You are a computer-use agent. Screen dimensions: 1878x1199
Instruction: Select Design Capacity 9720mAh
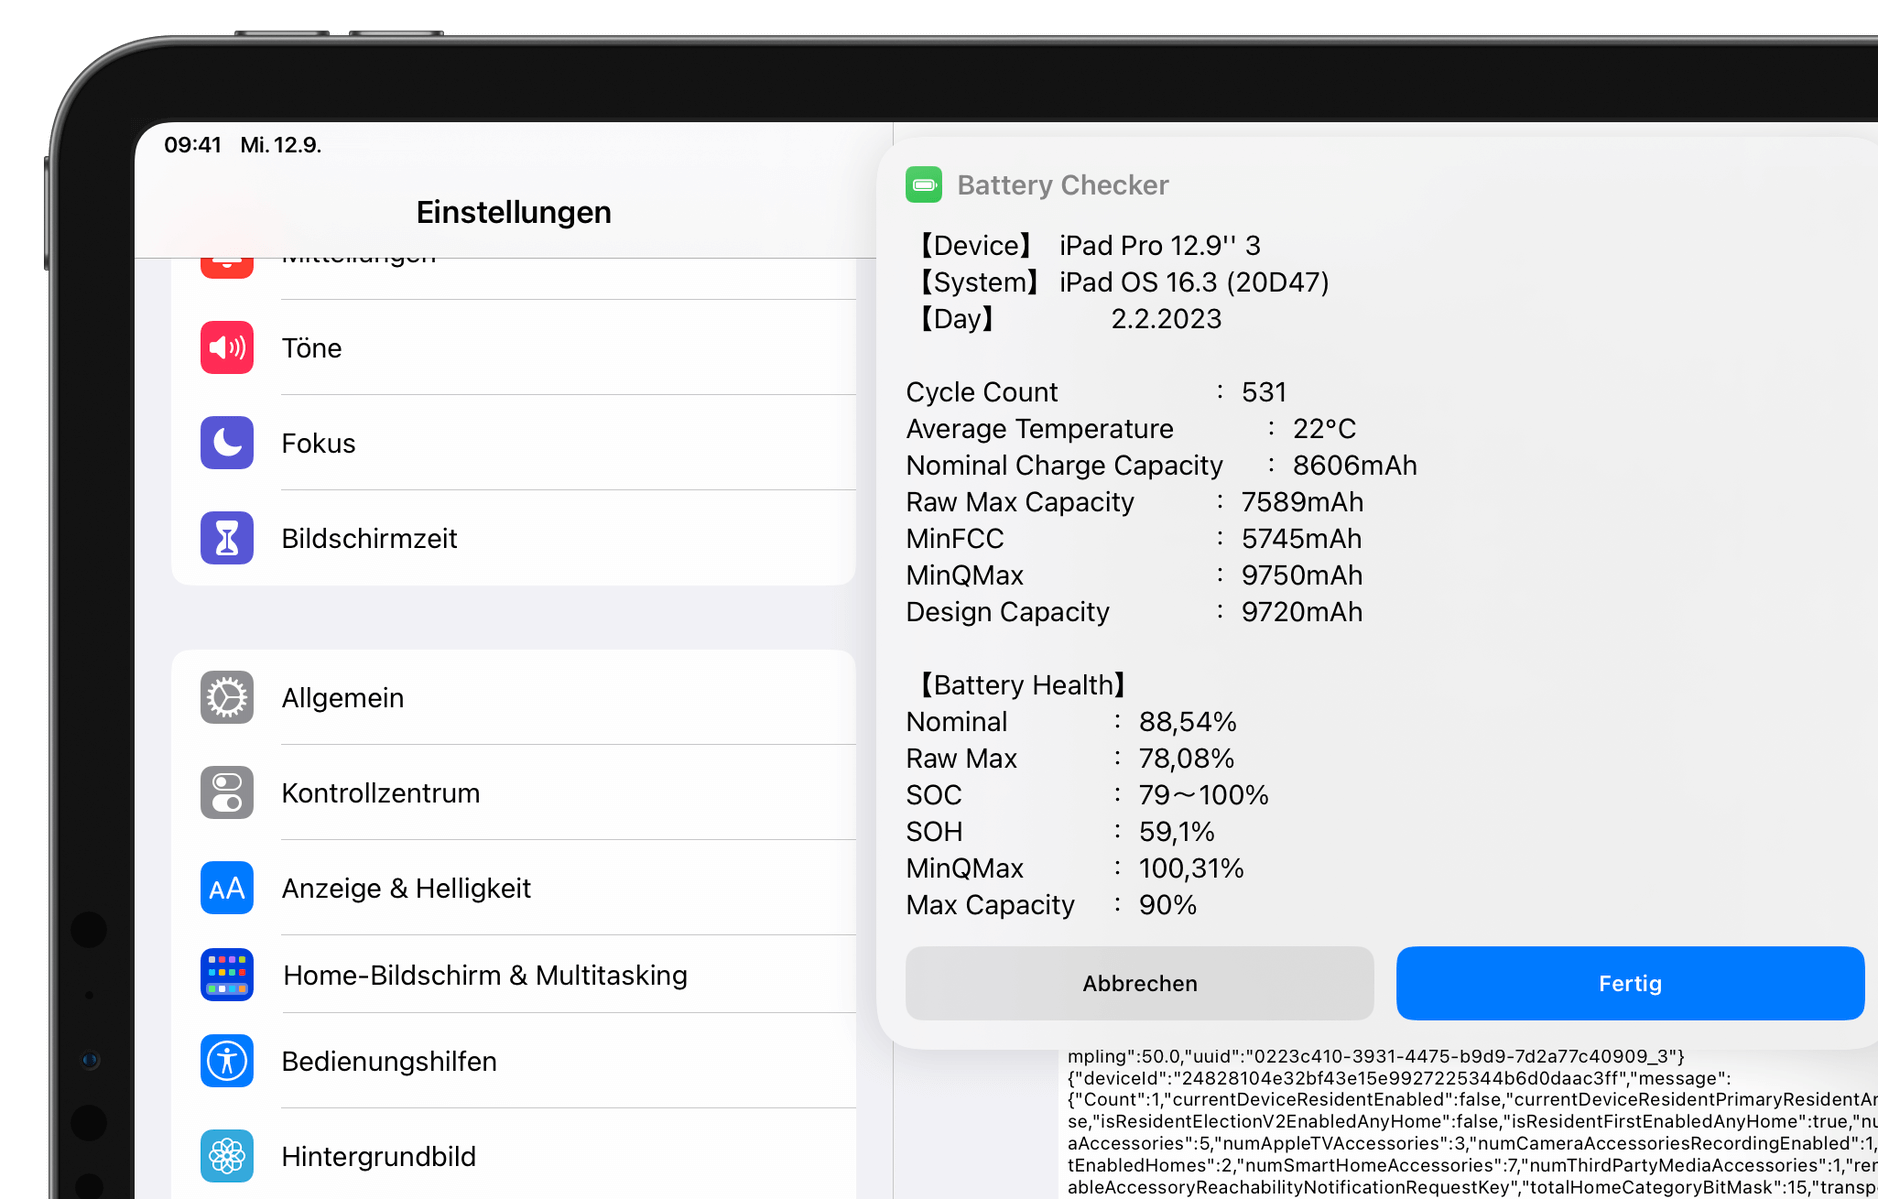(x=1302, y=612)
